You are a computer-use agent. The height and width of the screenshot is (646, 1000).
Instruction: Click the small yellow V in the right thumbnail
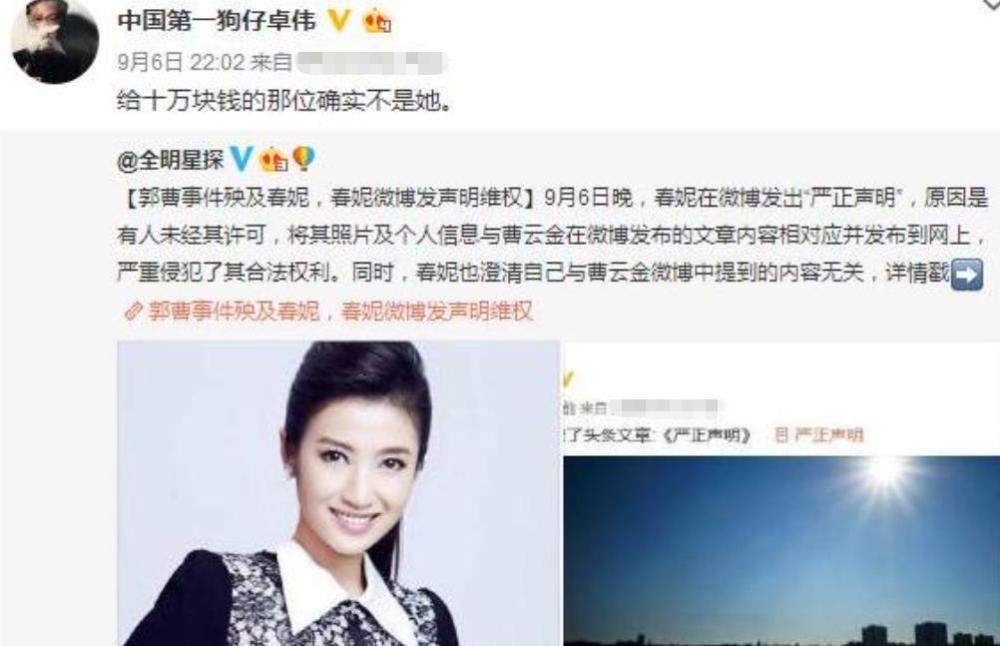tap(567, 381)
